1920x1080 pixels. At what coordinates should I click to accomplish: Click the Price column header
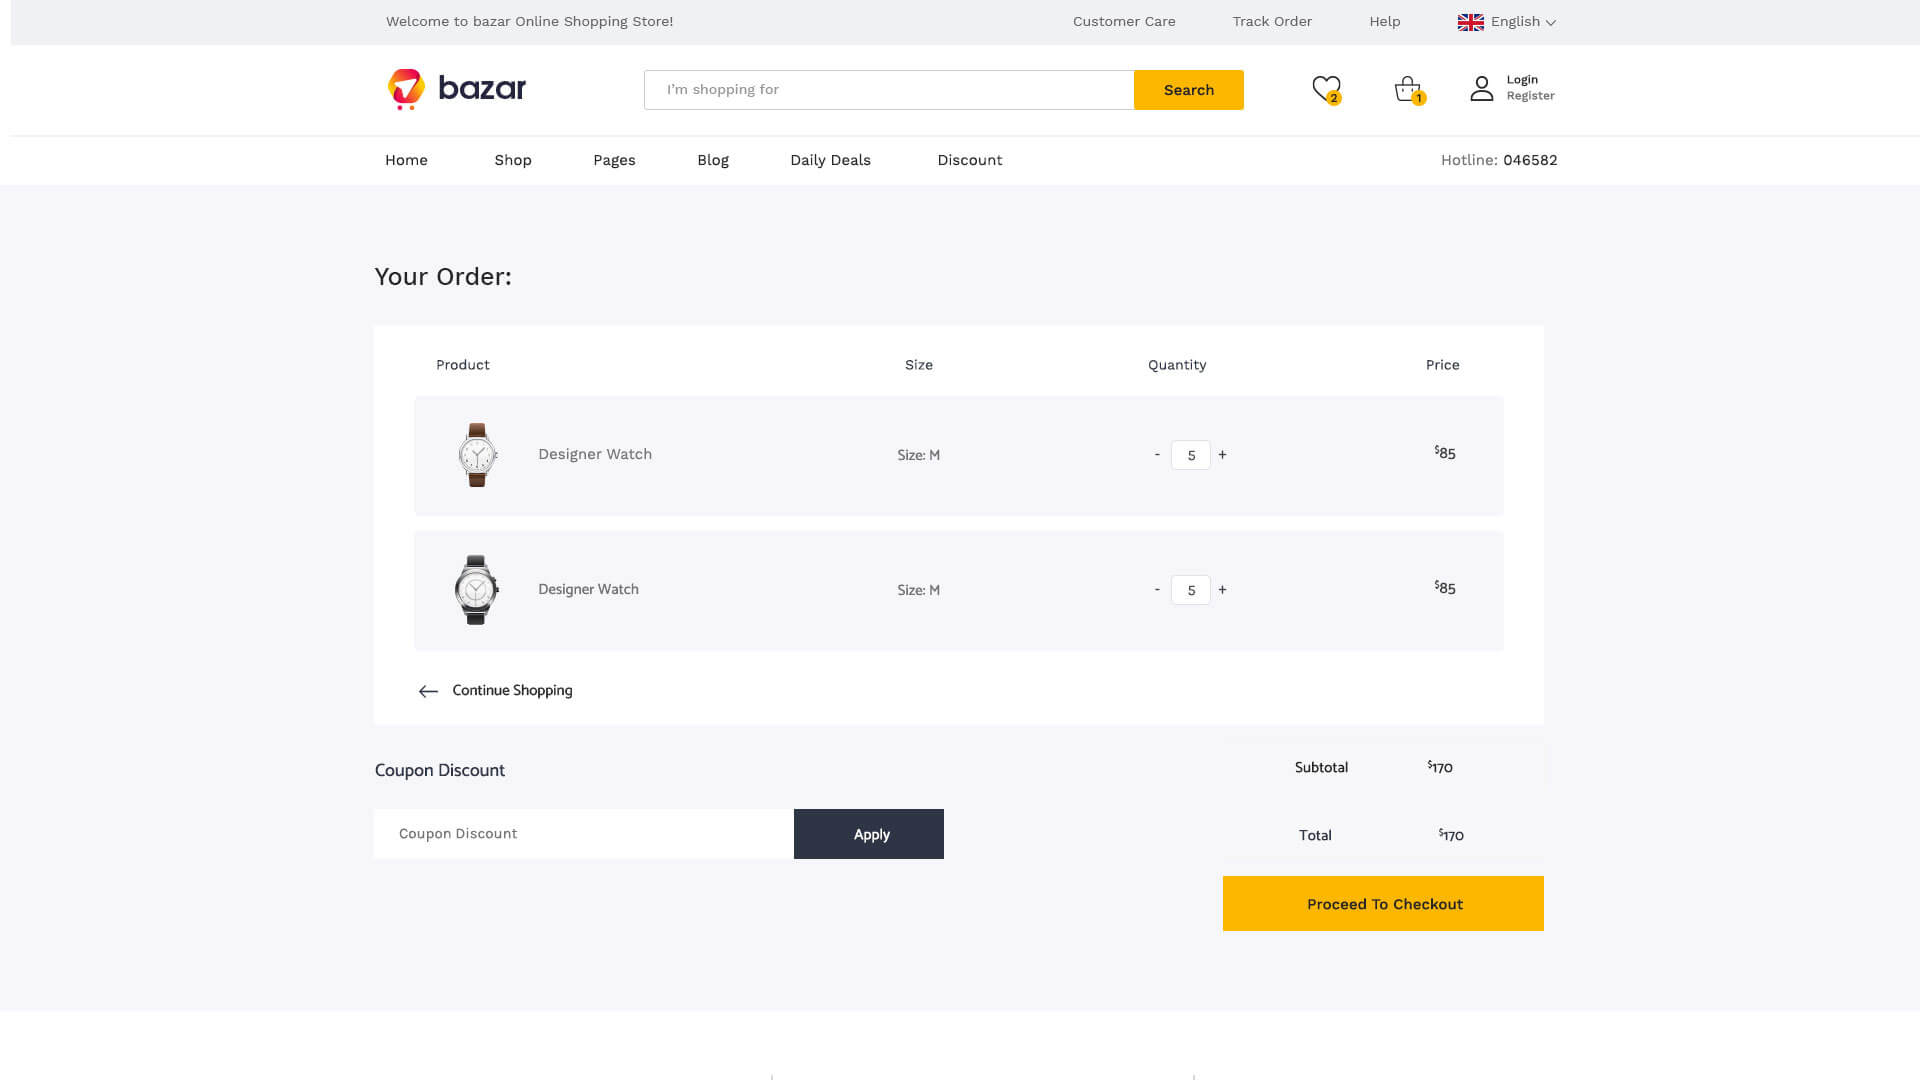point(1443,365)
